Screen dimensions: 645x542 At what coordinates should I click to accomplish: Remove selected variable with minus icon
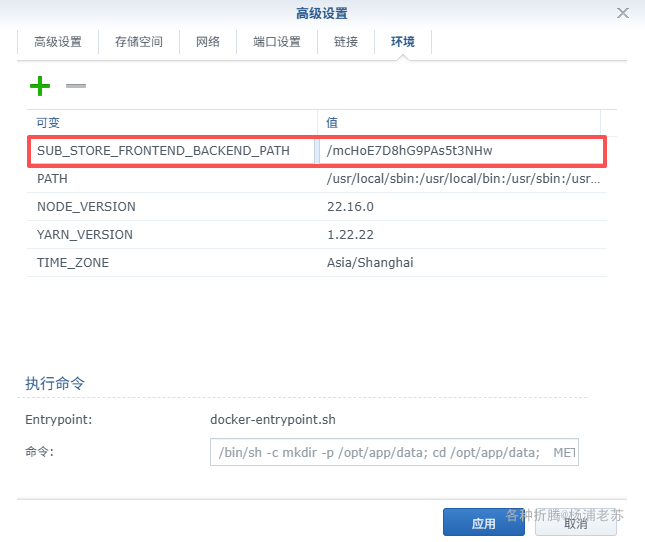click(76, 86)
